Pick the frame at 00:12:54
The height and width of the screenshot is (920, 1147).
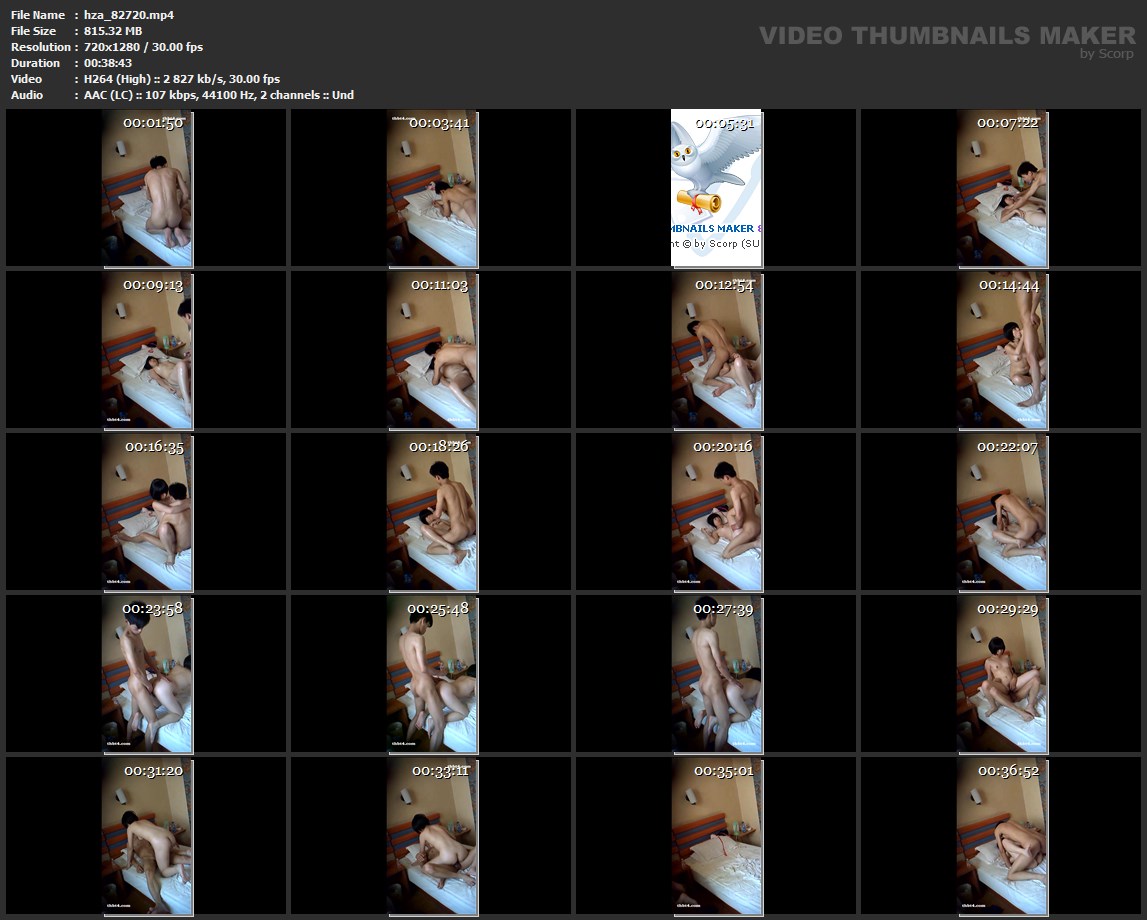click(x=716, y=350)
